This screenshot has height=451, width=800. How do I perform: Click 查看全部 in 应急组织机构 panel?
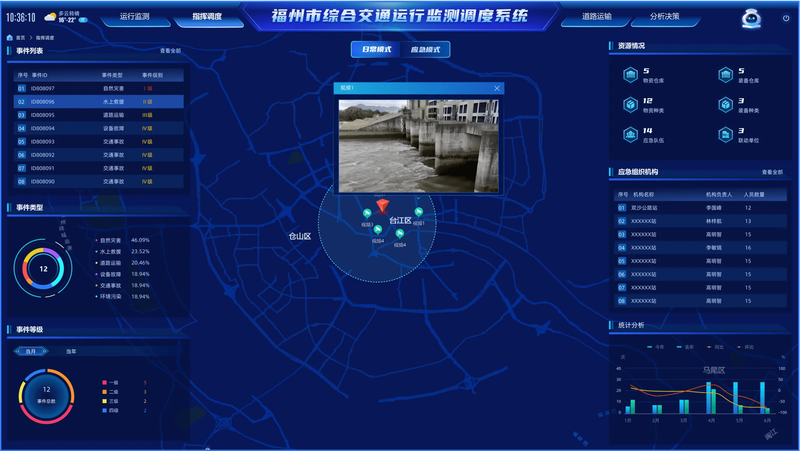772,172
